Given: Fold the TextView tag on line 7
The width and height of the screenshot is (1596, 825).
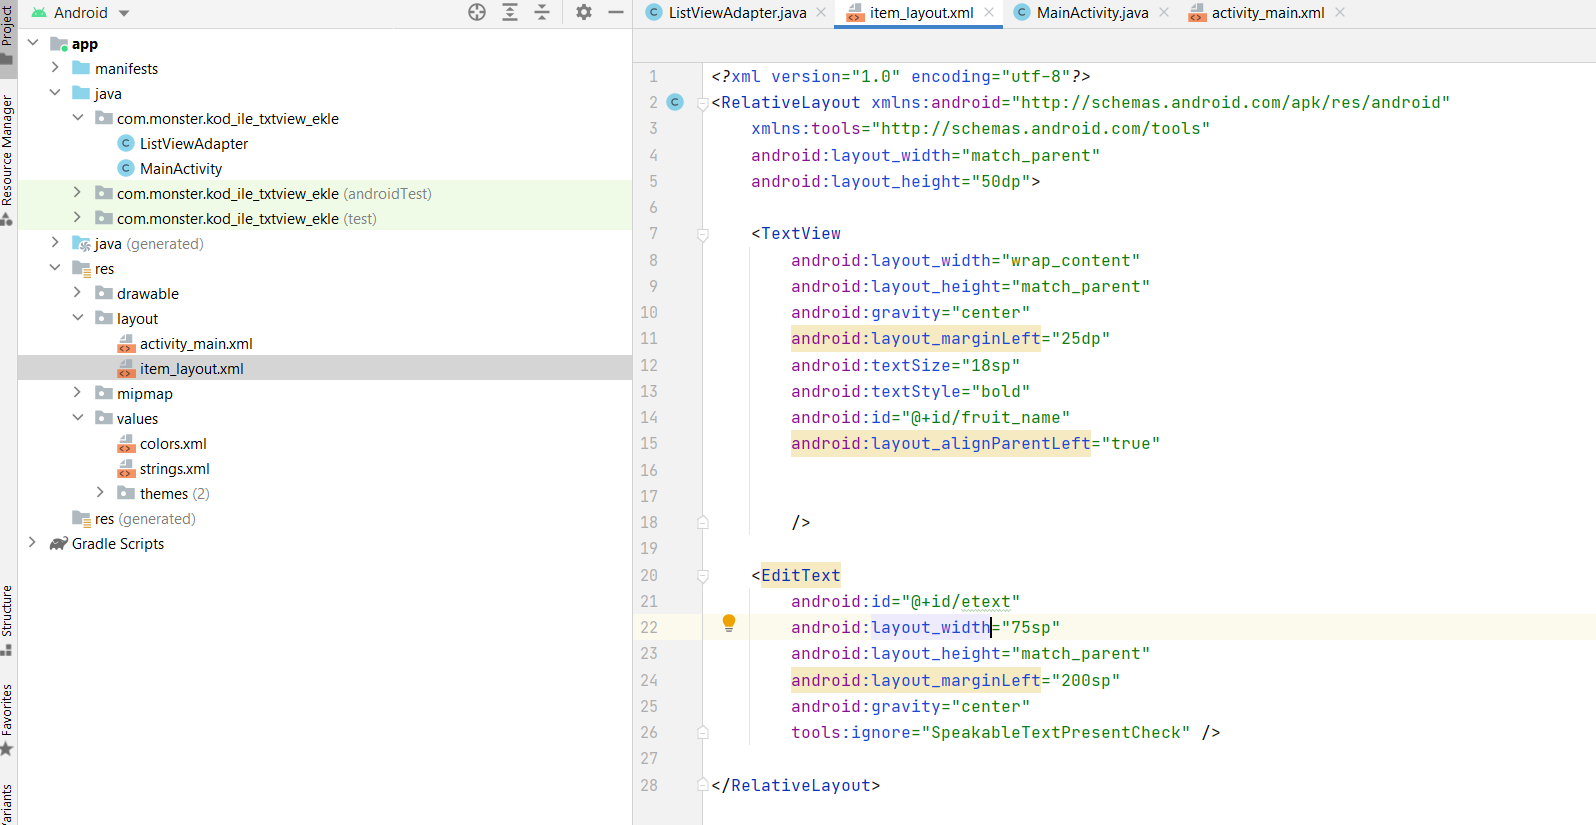Looking at the screenshot, I should click(703, 235).
